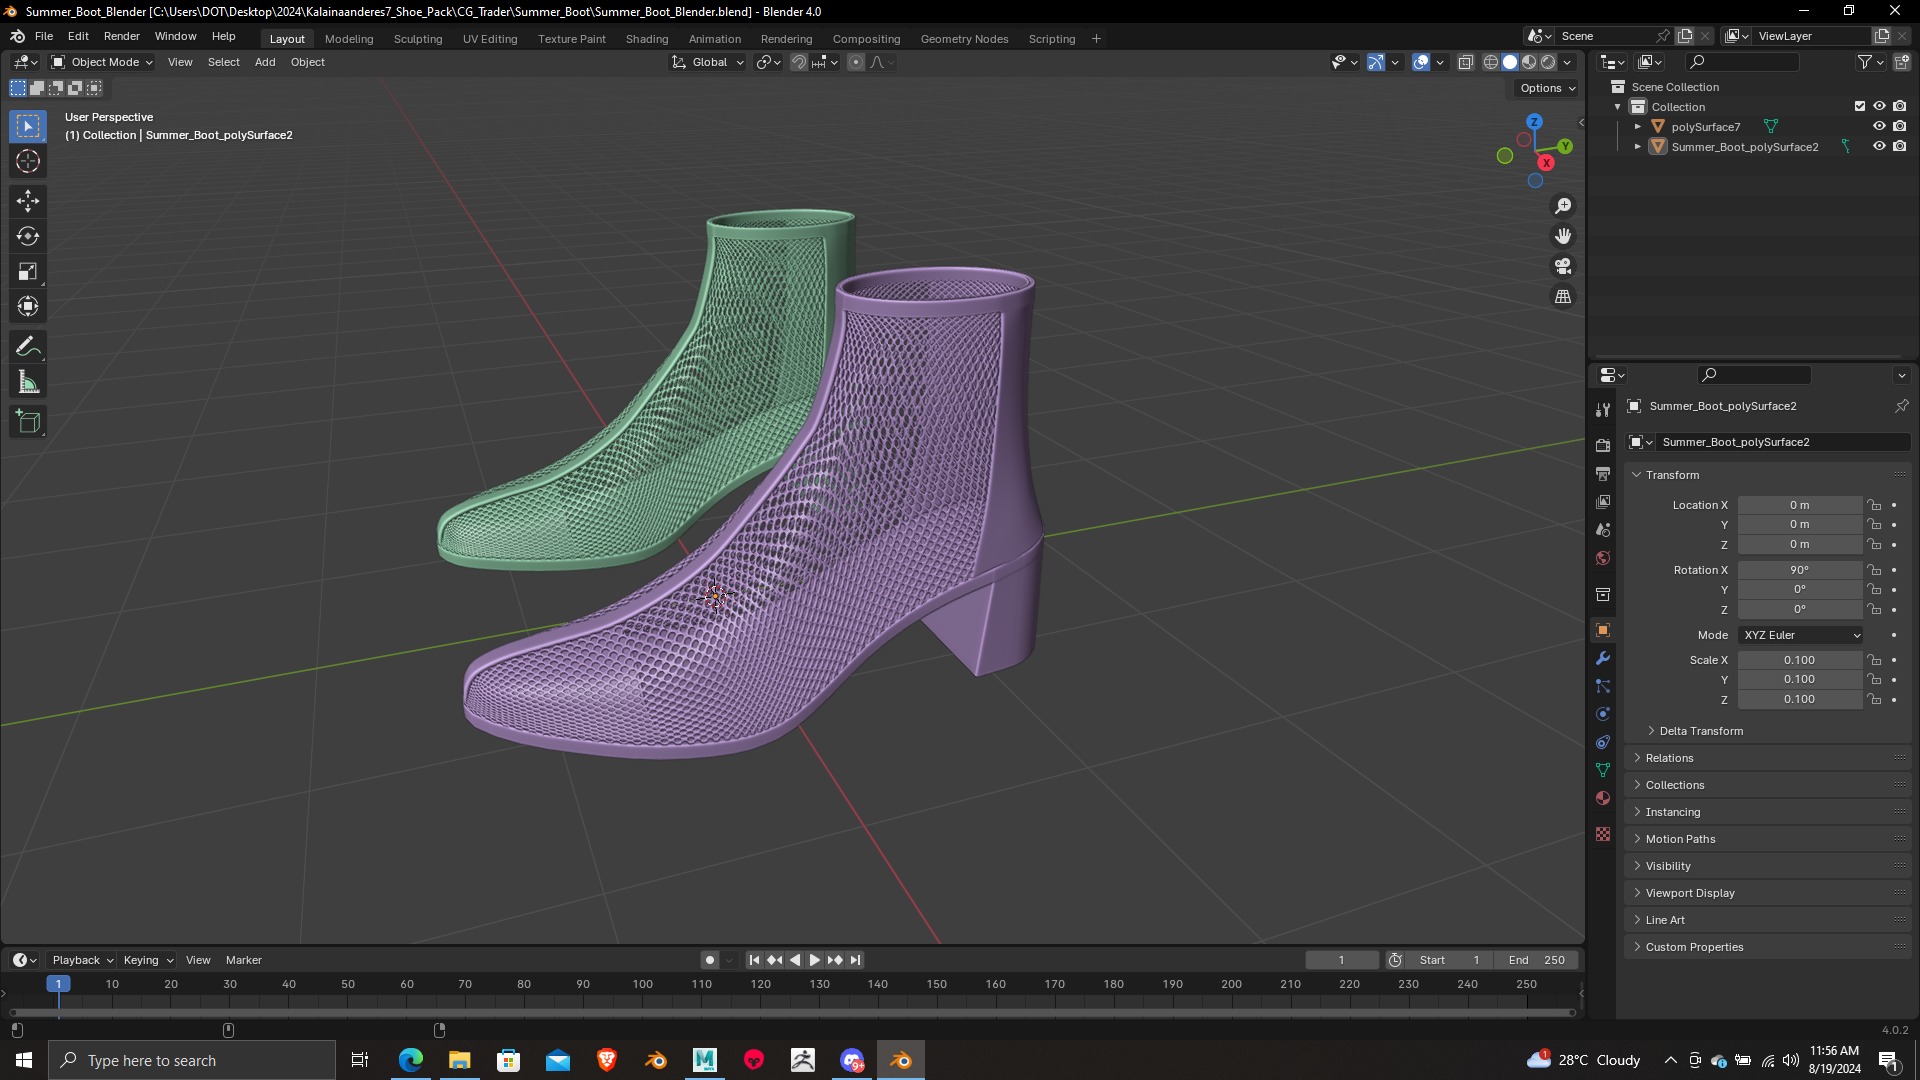Disable polySurface7 in renders camera icon
The height and width of the screenshot is (1080, 1920).
click(1899, 126)
